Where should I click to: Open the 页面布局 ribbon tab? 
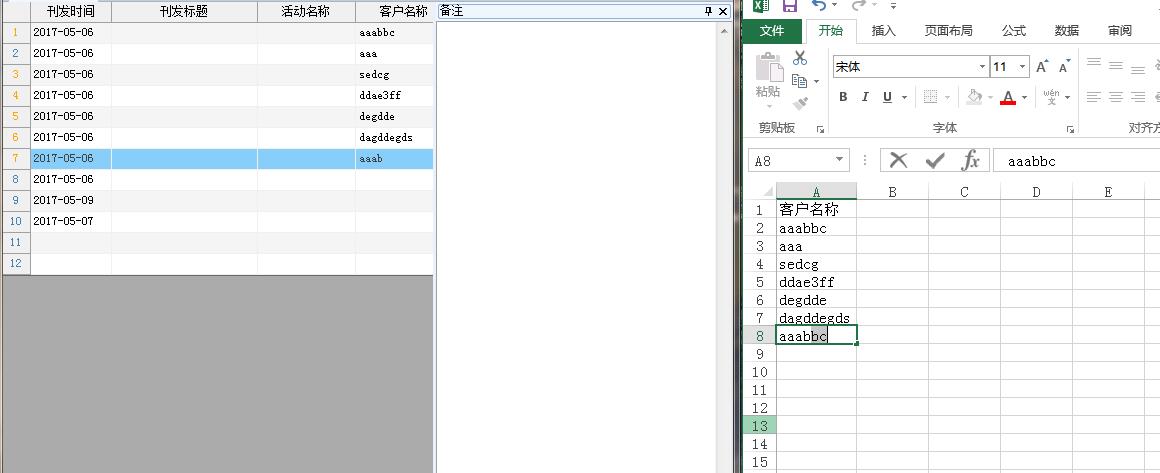pos(948,31)
